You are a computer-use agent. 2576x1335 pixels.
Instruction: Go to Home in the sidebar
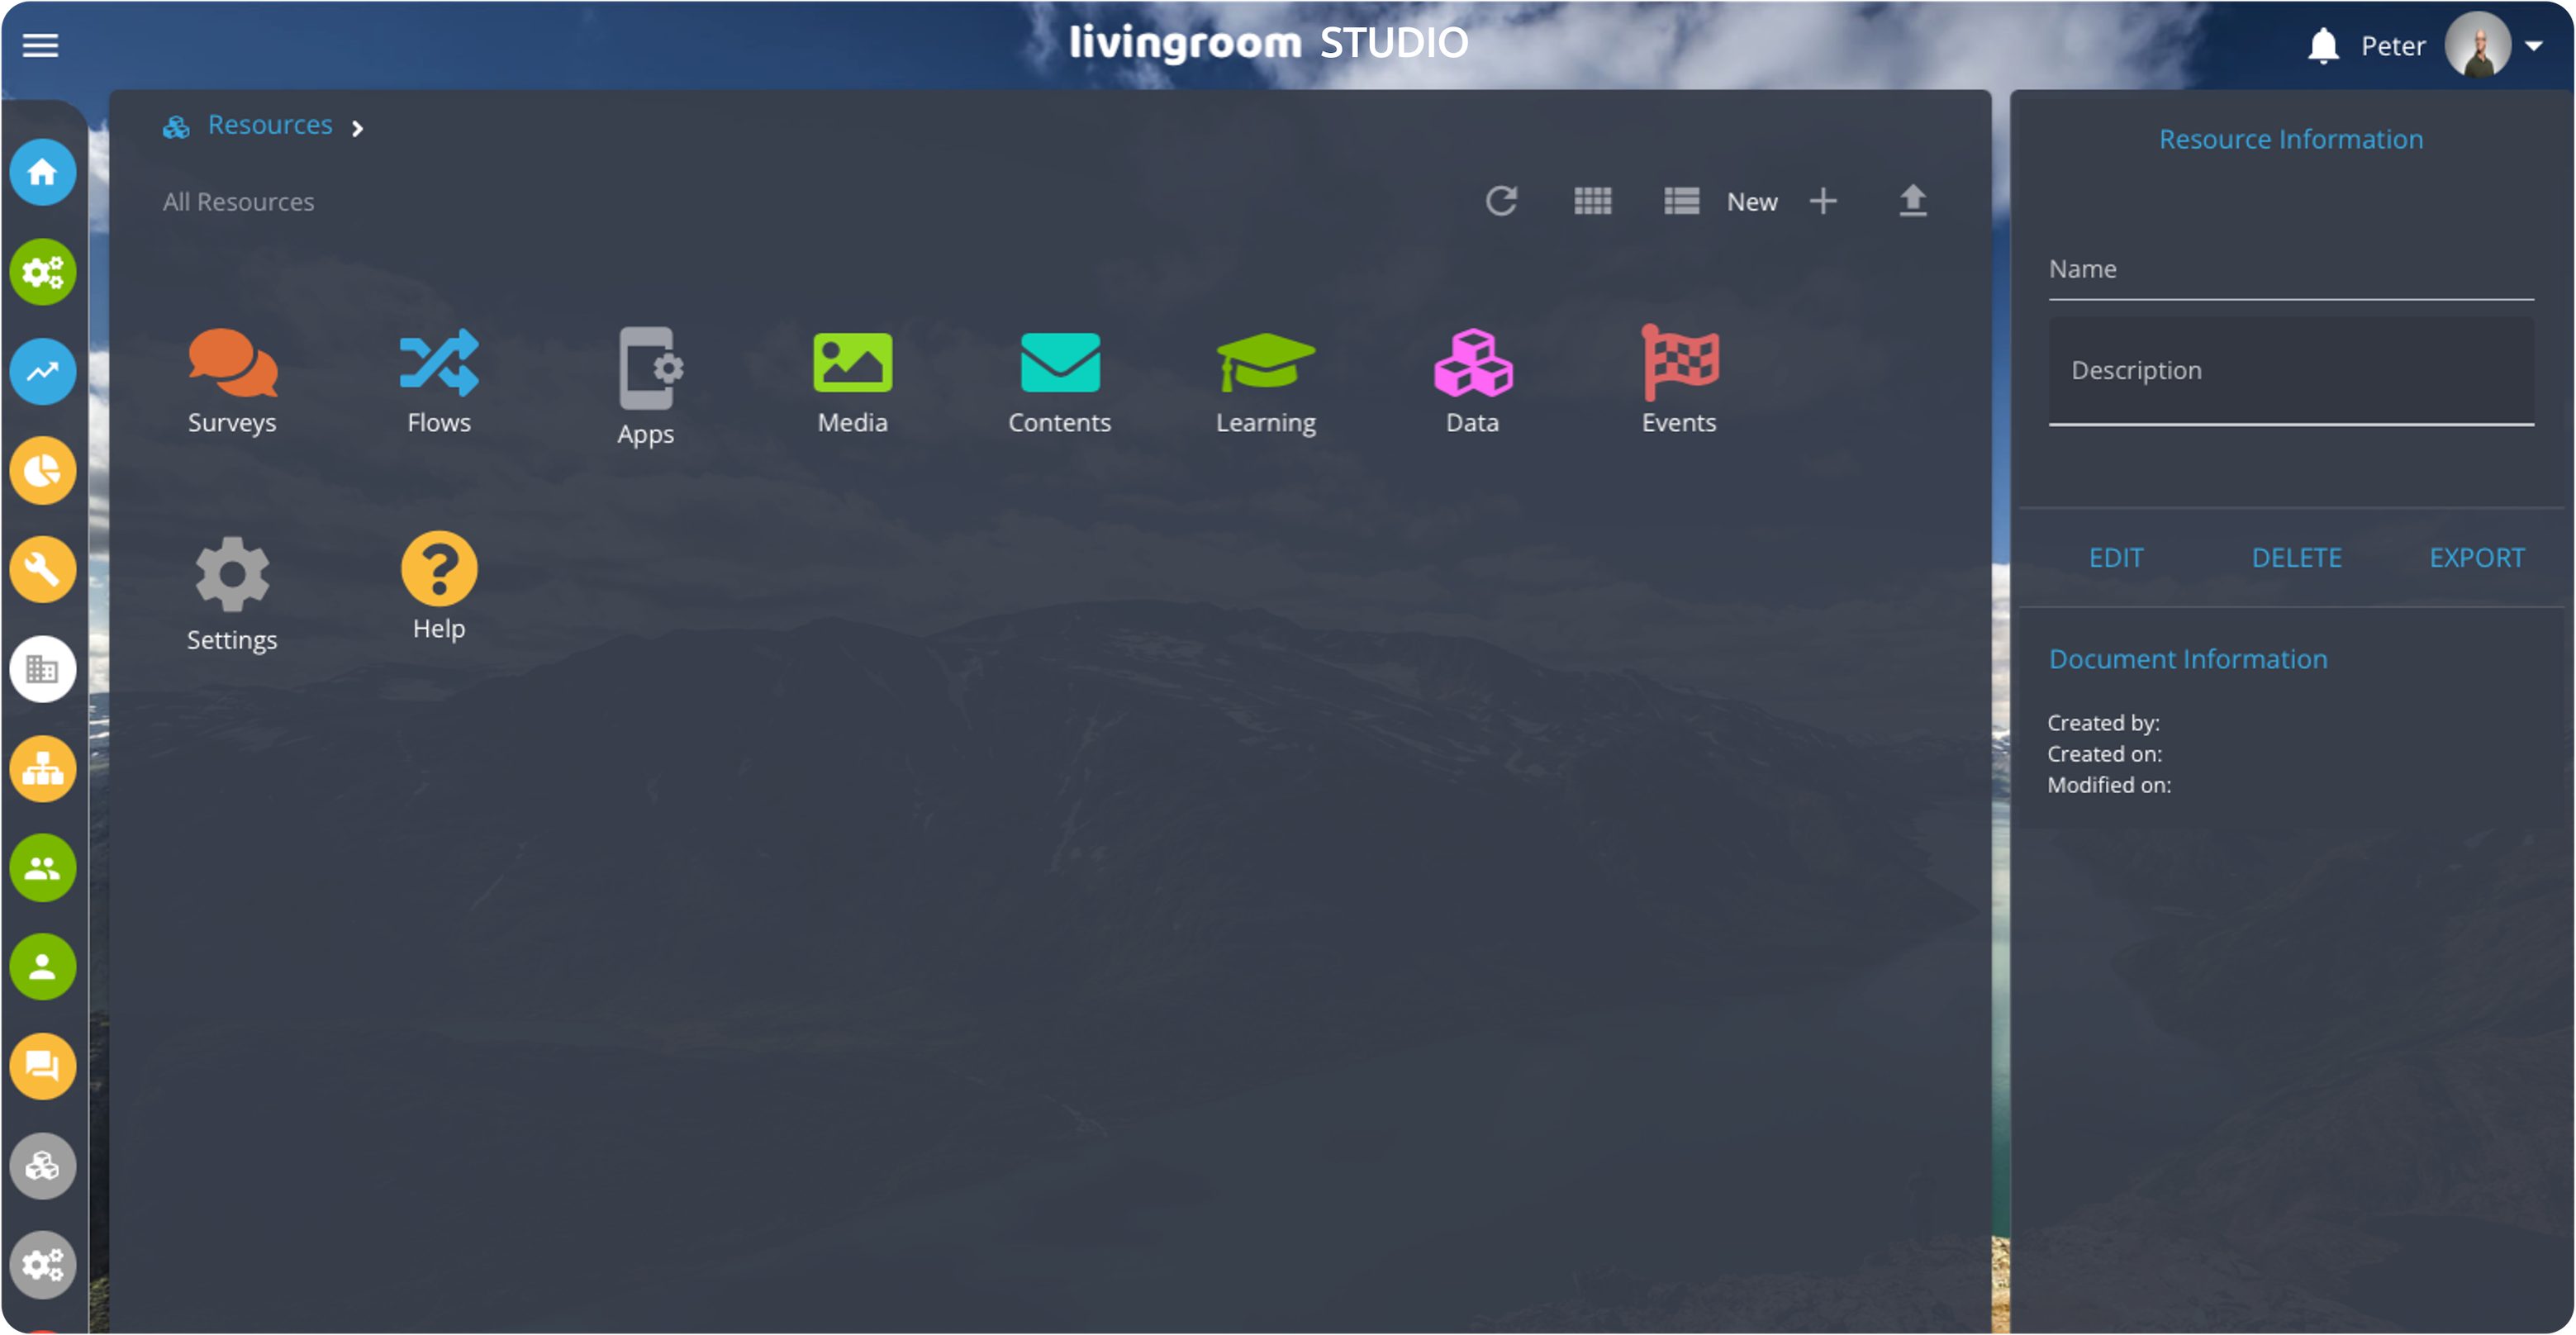pos(43,173)
